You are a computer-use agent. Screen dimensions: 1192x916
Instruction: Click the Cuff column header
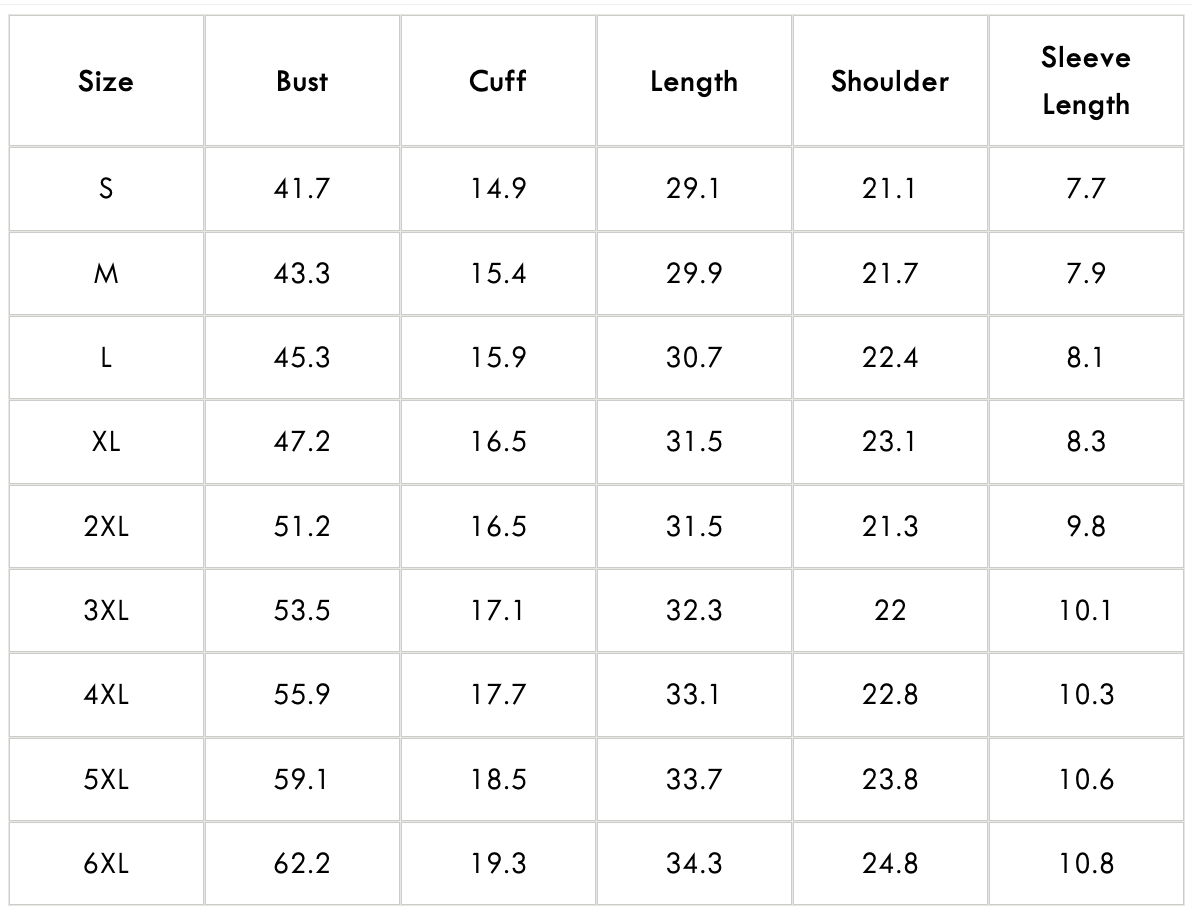(x=498, y=81)
